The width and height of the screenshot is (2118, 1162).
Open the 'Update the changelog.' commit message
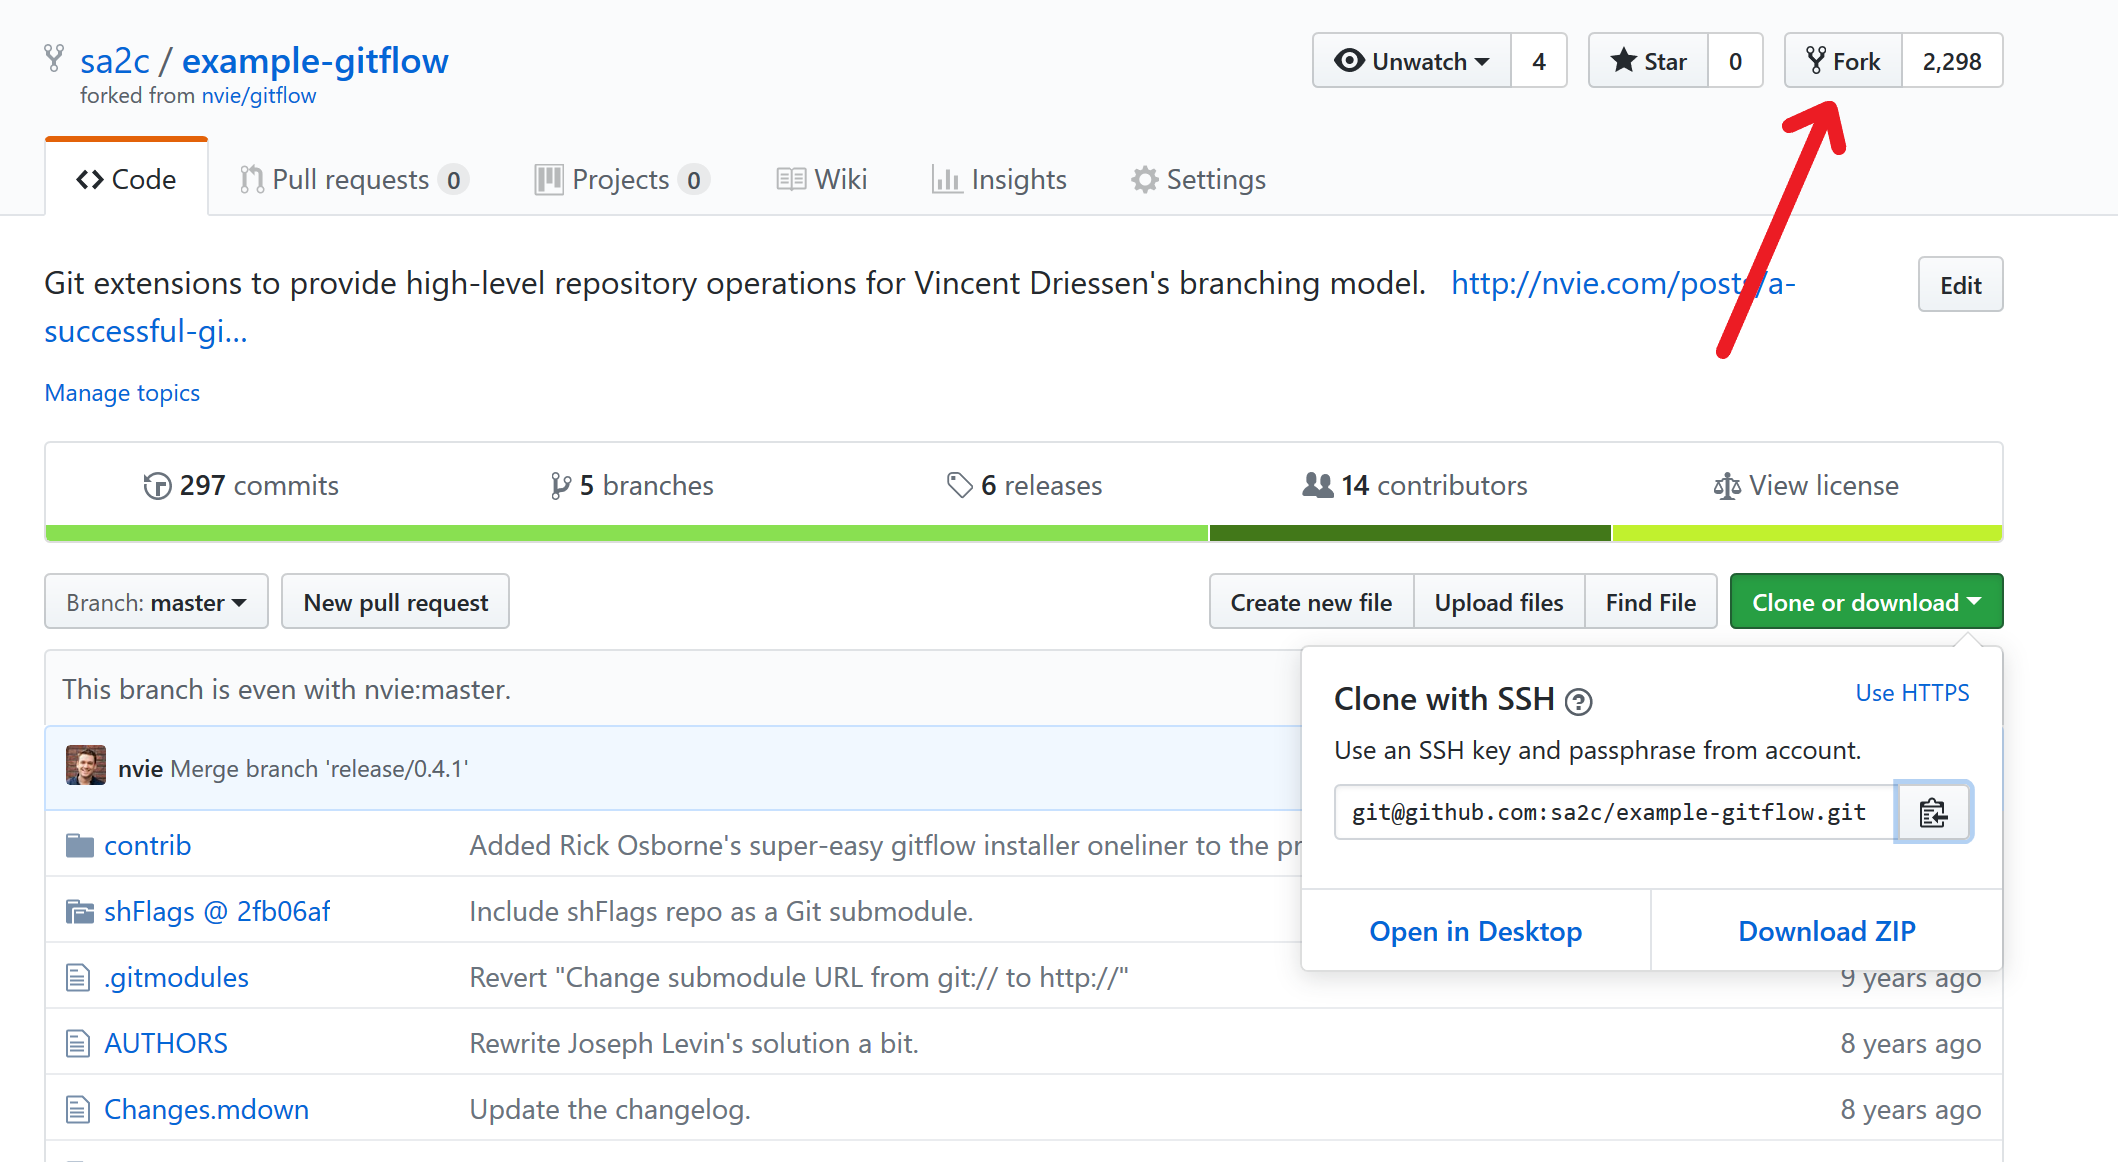pyautogui.click(x=610, y=1110)
